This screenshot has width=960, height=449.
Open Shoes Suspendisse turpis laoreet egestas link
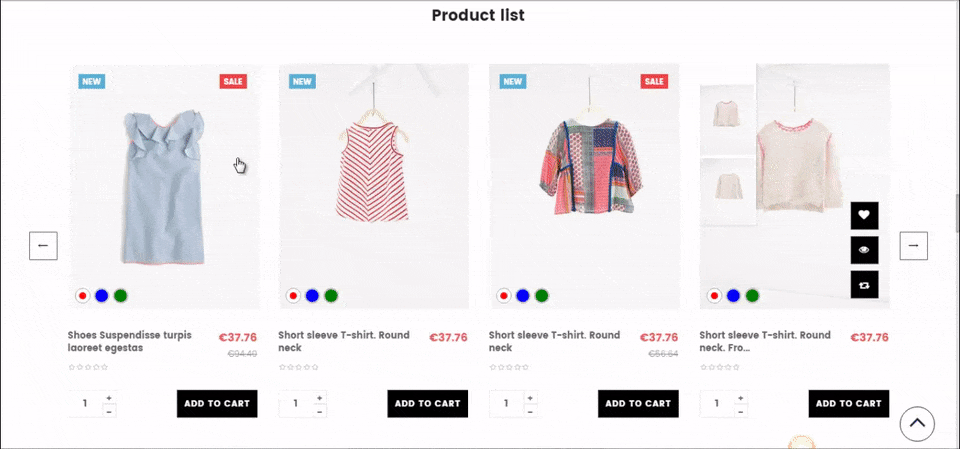click(x=129, y=341)
